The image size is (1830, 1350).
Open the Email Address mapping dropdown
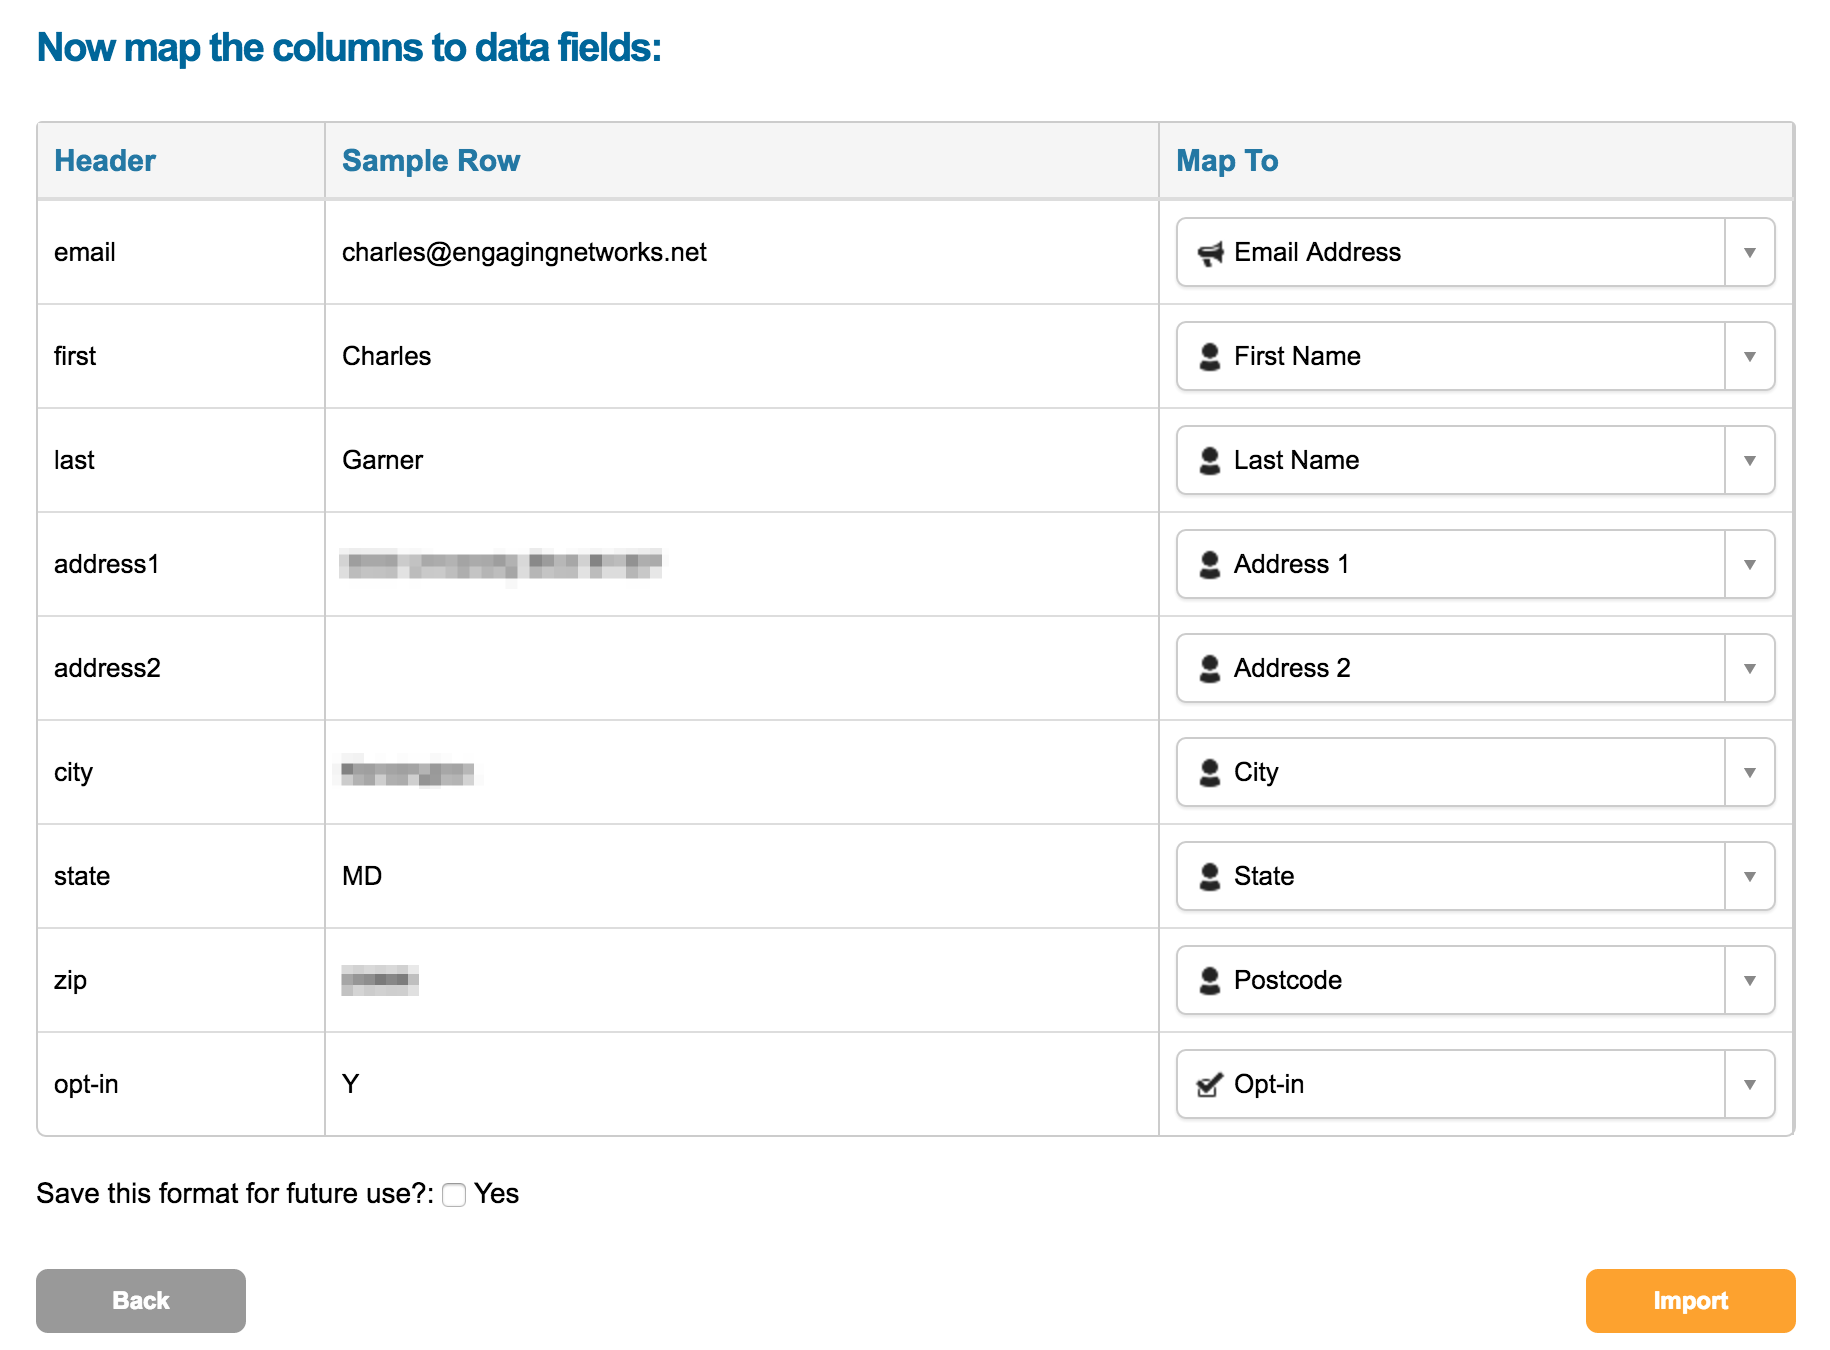1749,252
